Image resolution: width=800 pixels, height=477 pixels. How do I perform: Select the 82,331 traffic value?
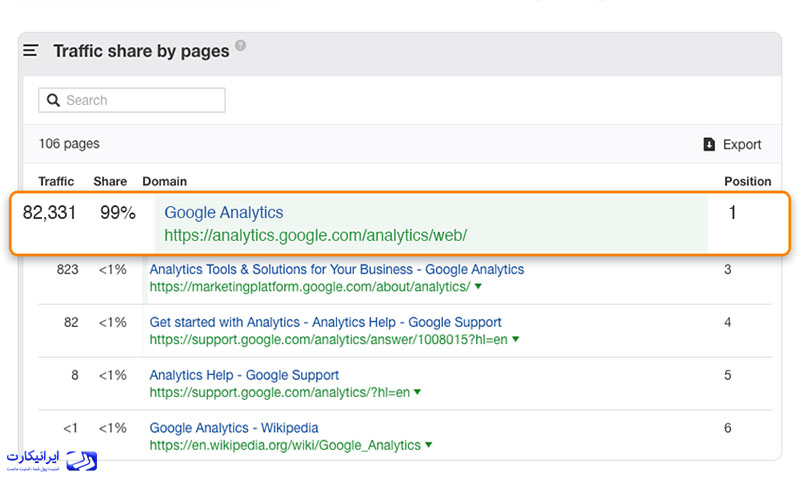point(49,213)
